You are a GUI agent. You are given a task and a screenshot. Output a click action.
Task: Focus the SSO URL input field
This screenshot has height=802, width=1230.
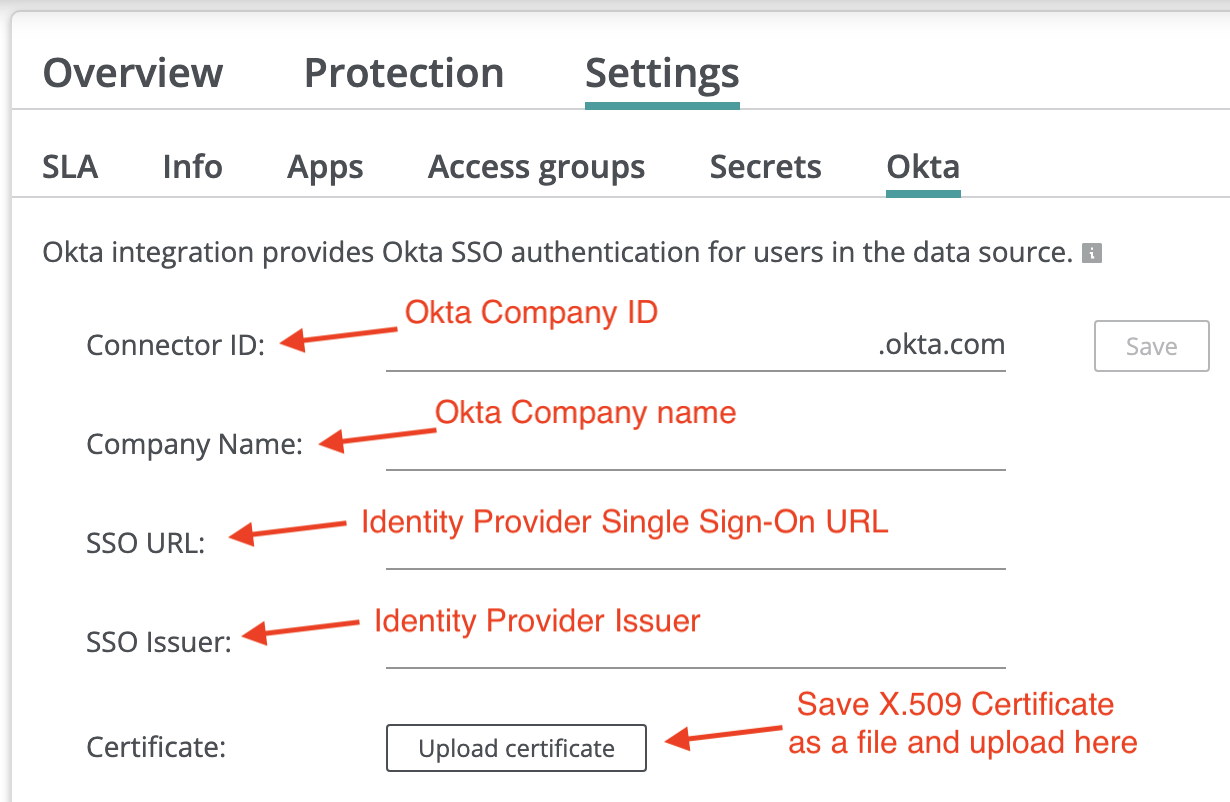pos(695,546)
